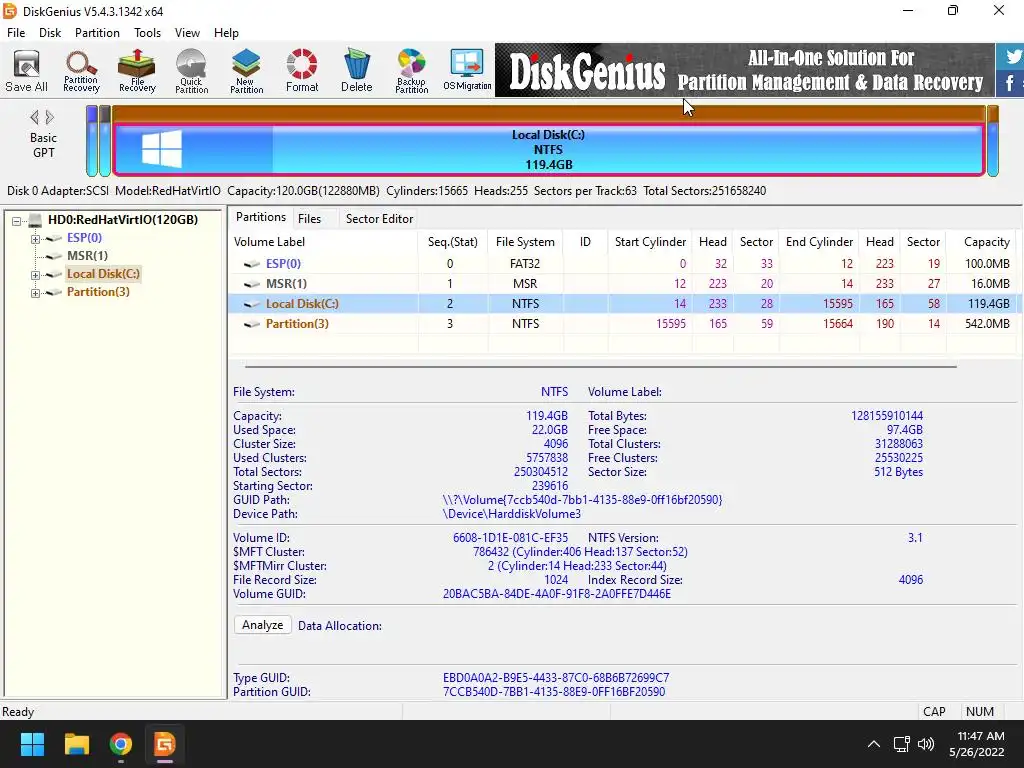This screenshot has height=768, width=1024.
Task: Open the taskbar clock showing 11:47 AM
Action: [x=976, y=744]
